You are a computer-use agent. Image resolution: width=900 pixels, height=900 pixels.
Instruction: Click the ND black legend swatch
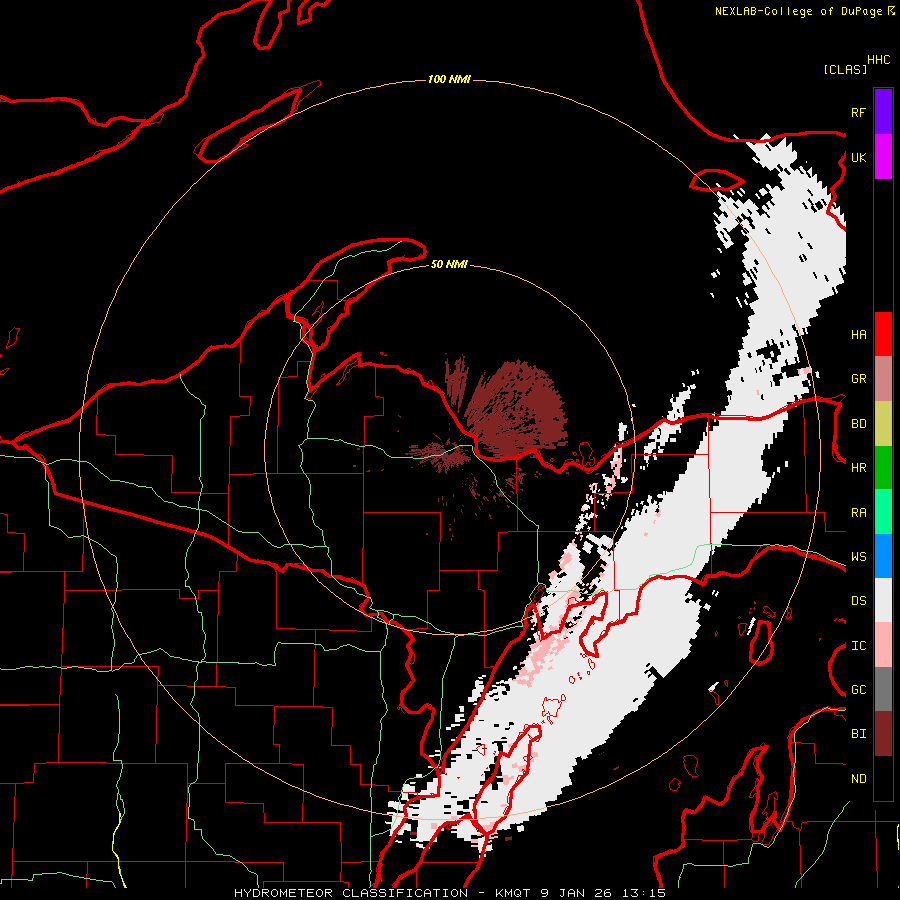[x=883, y=778]
